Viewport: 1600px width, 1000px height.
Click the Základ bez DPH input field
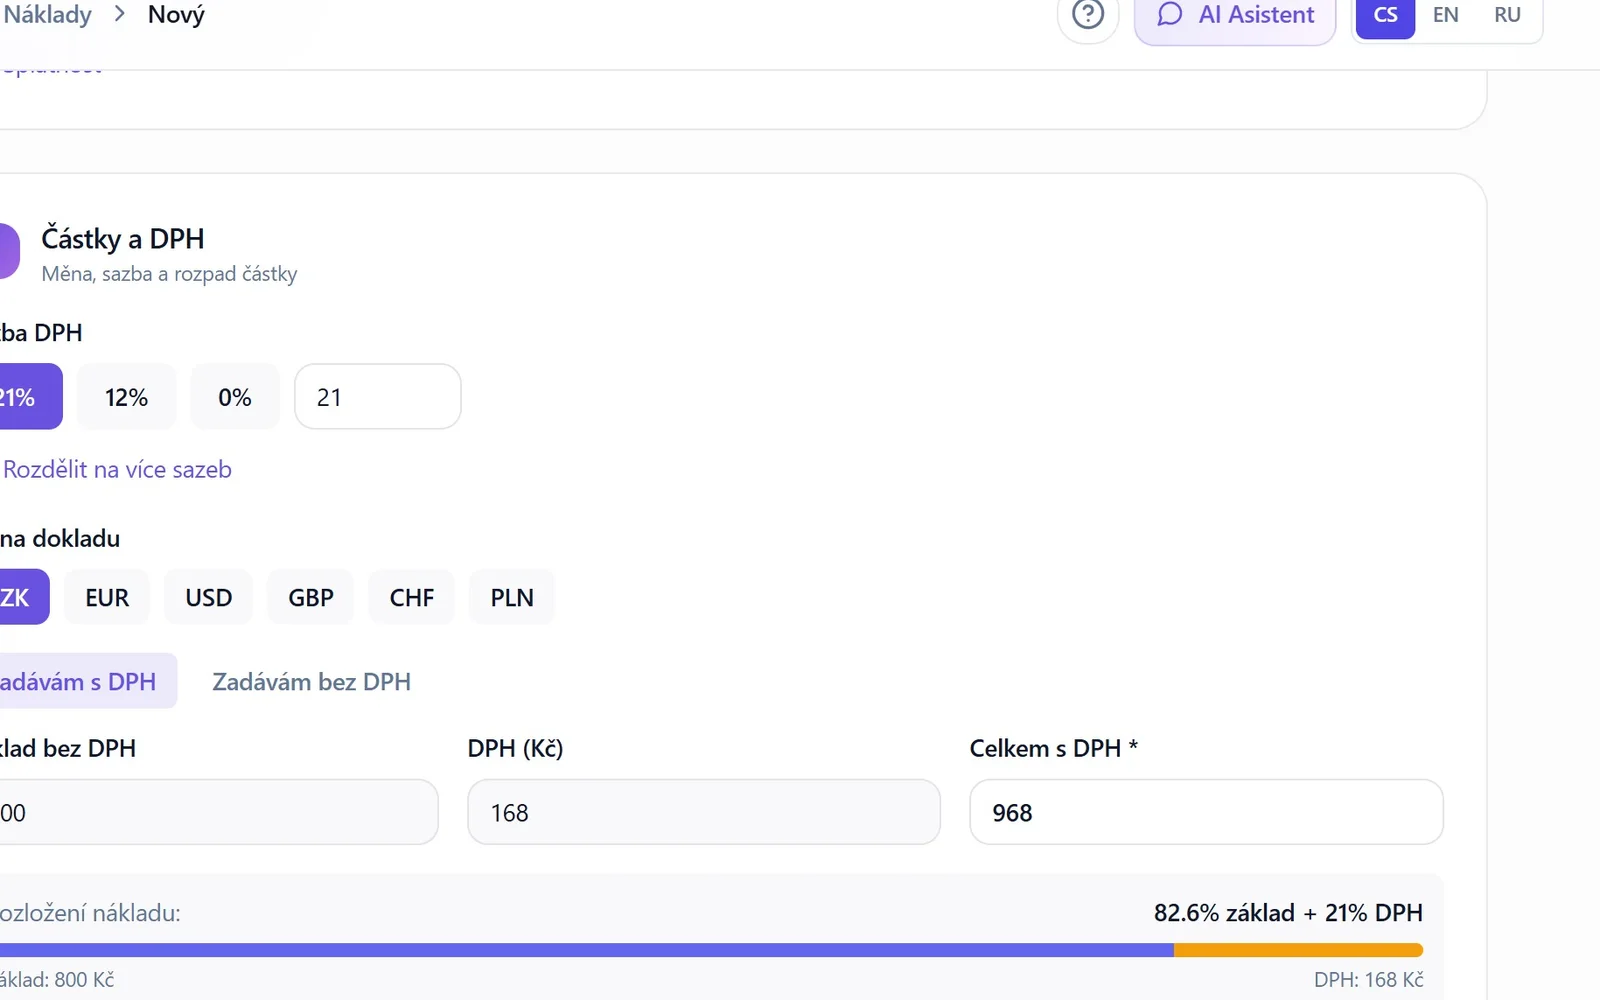[x=217, y=812]
